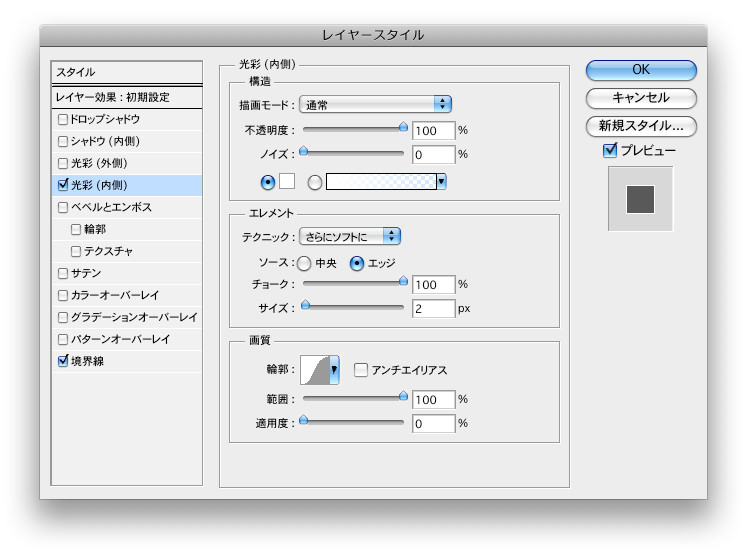This screenshot has height=554, width=747.
Task: Click the OK button
Action: [x=641, y=70]
